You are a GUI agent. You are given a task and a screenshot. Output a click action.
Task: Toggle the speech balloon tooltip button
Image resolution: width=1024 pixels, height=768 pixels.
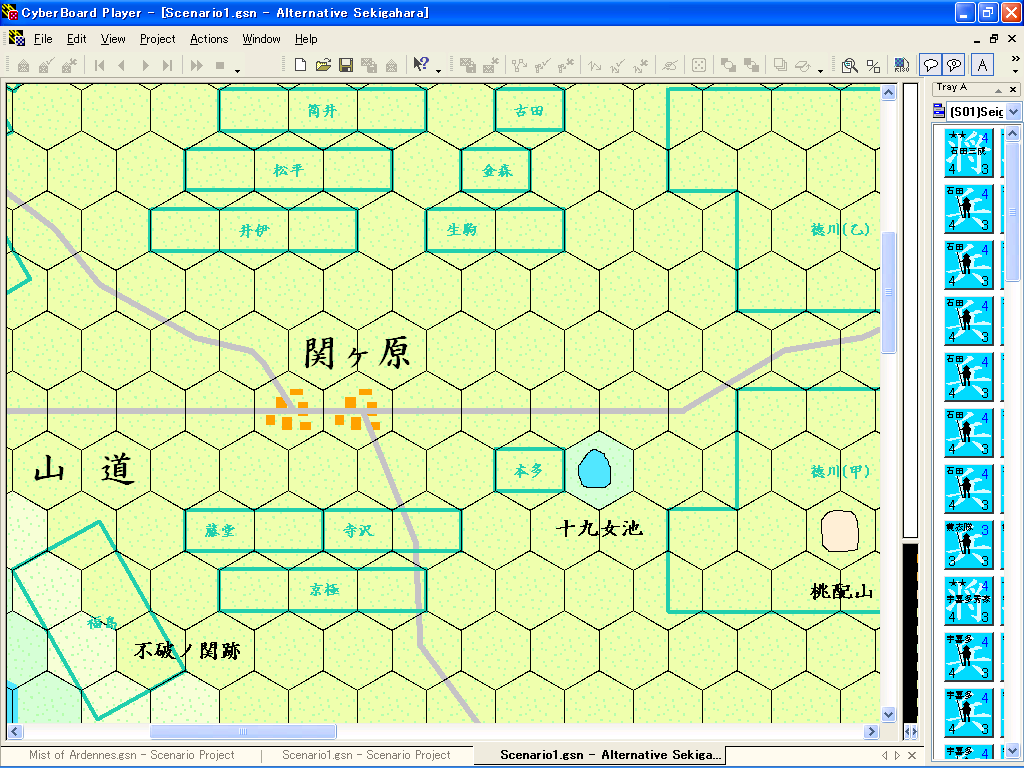930,66
